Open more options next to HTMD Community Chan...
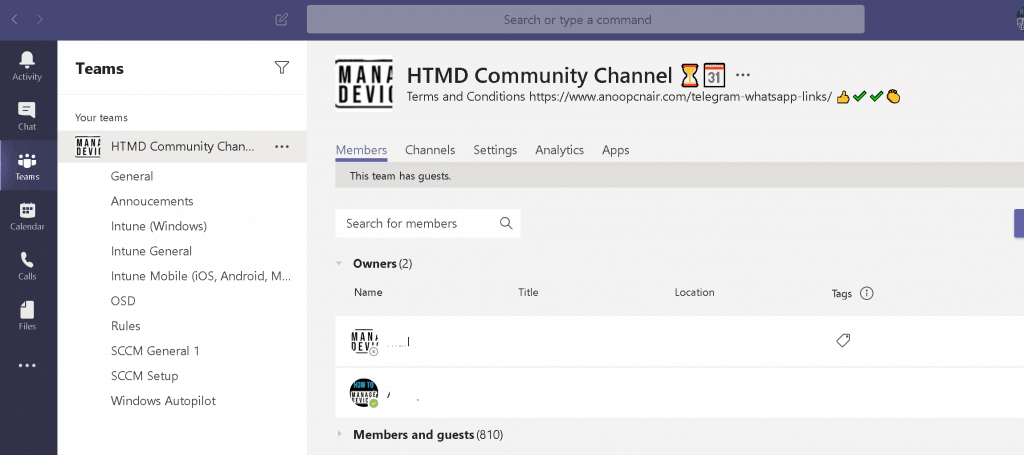Viewport: 1024px width, 455px height. (281, 147)
